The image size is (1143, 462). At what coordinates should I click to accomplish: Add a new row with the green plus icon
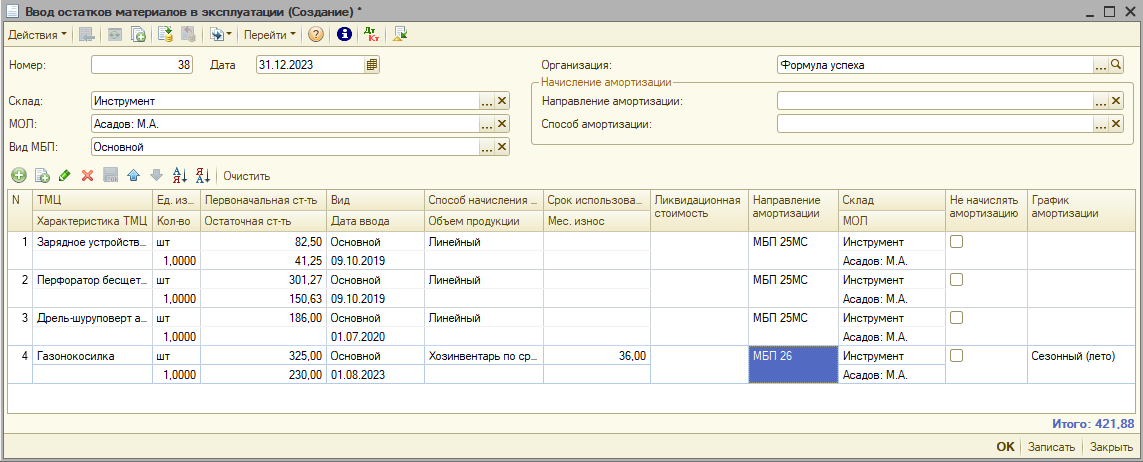pyautogui.click(x=18, y=176)
